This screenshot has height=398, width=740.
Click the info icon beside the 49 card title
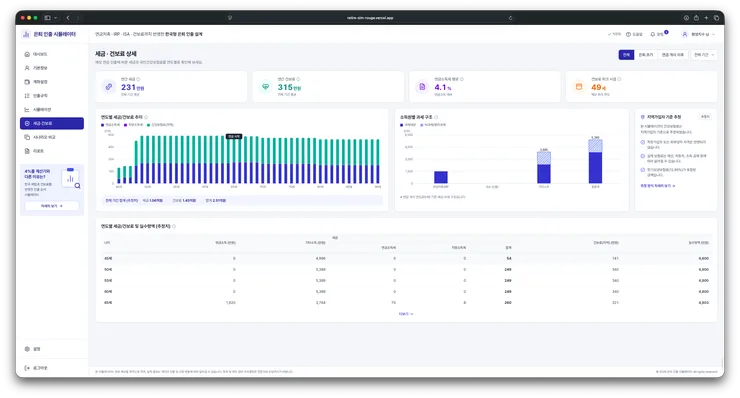619,79
